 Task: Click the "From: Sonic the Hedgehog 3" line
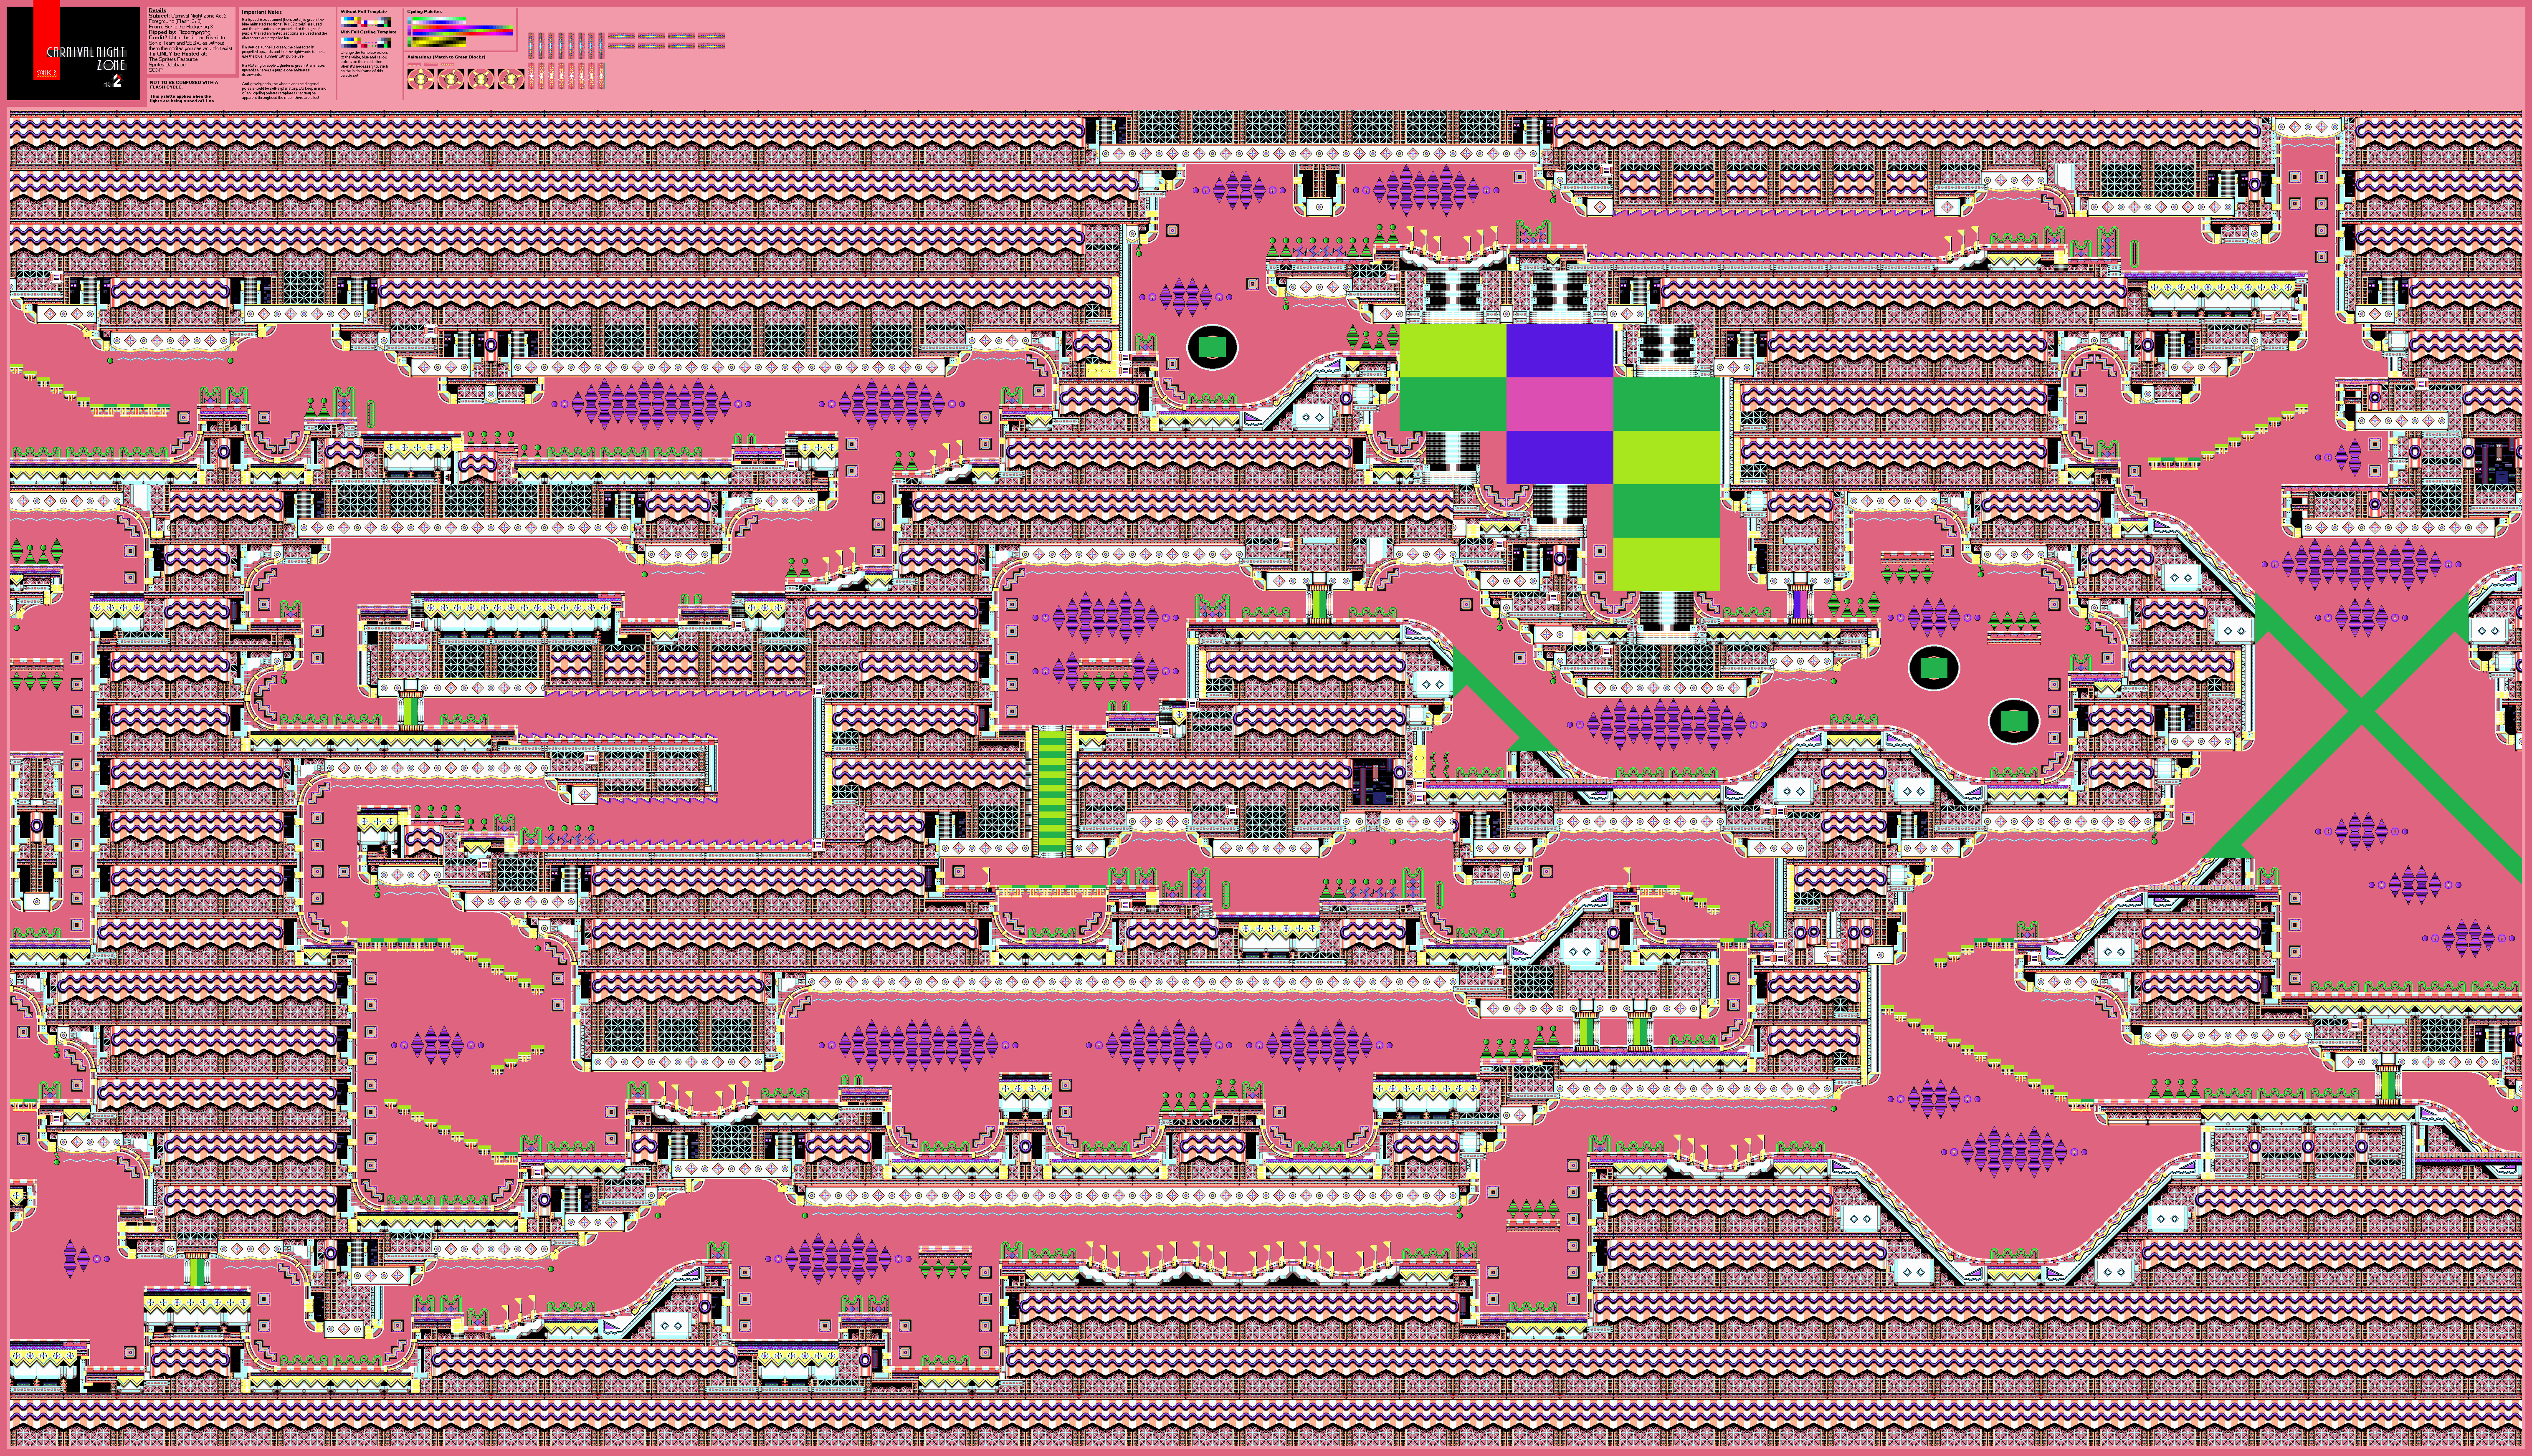pyautogui.click(x=180, y=27)
